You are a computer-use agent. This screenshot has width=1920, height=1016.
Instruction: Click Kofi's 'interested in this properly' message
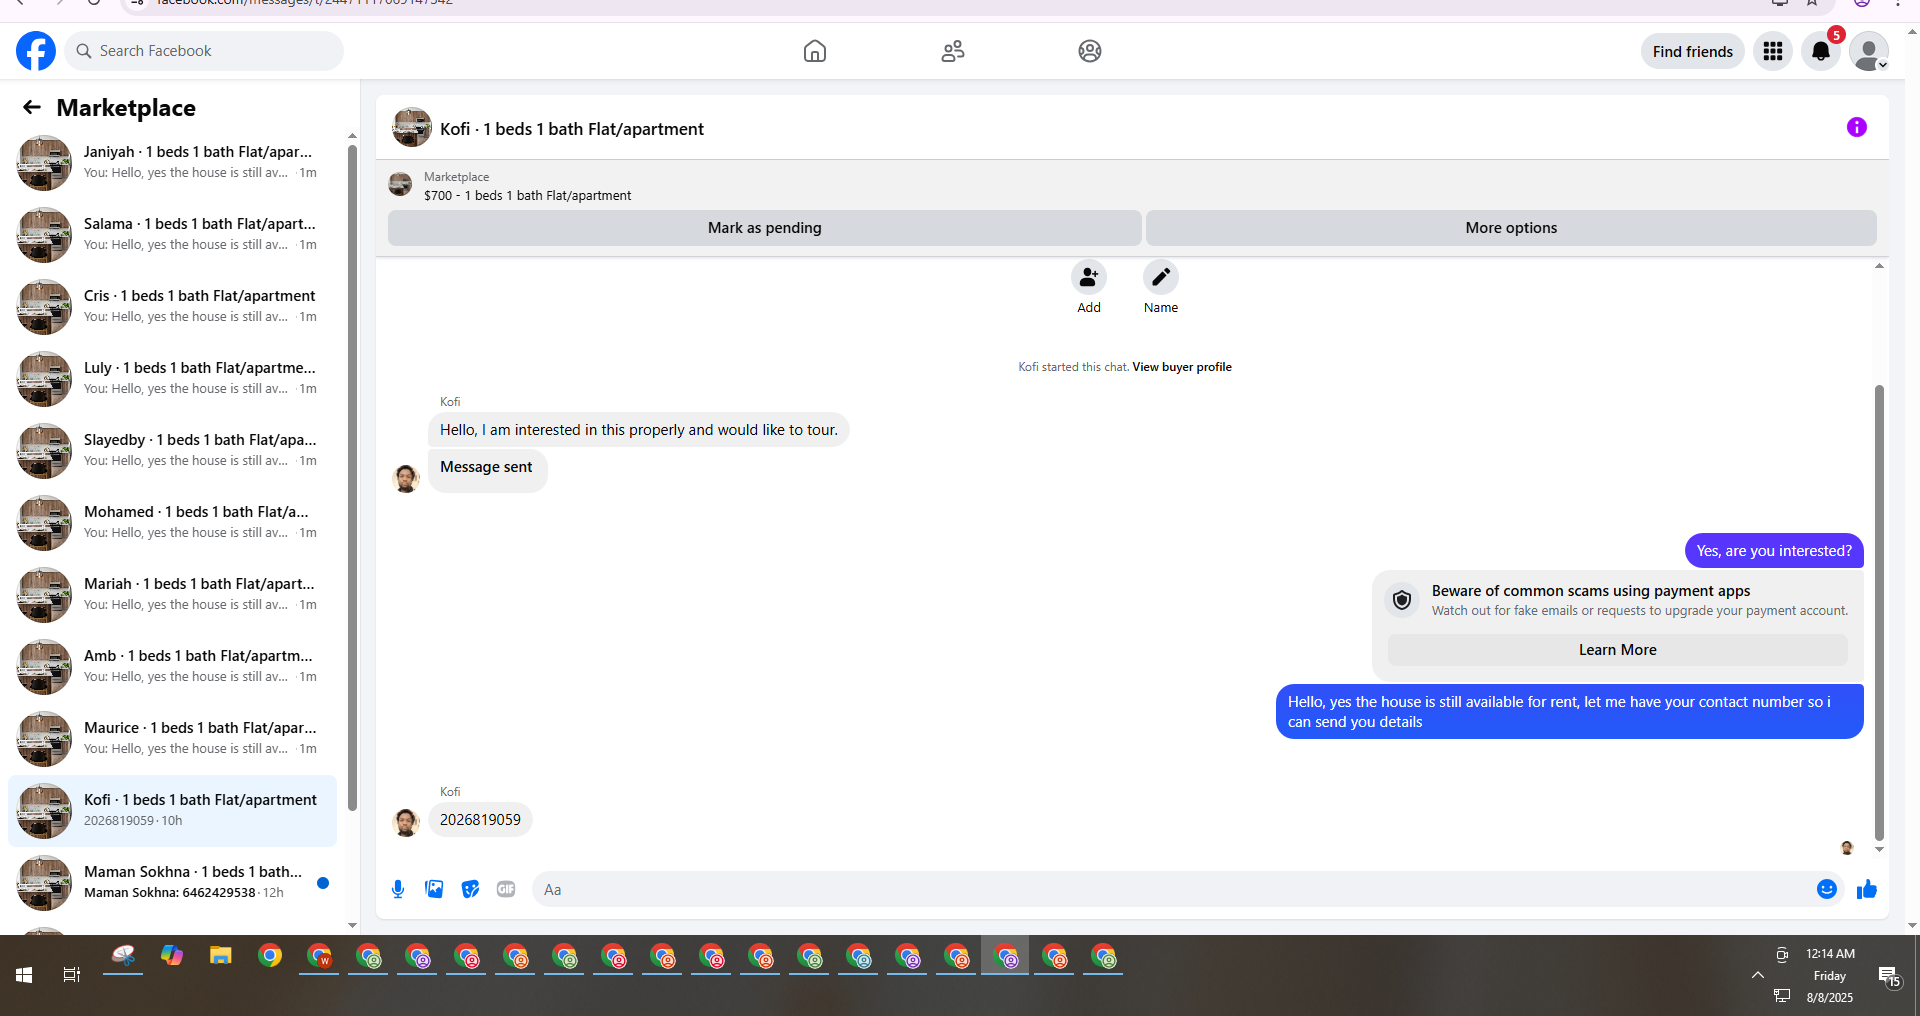(x=639, y=430)
